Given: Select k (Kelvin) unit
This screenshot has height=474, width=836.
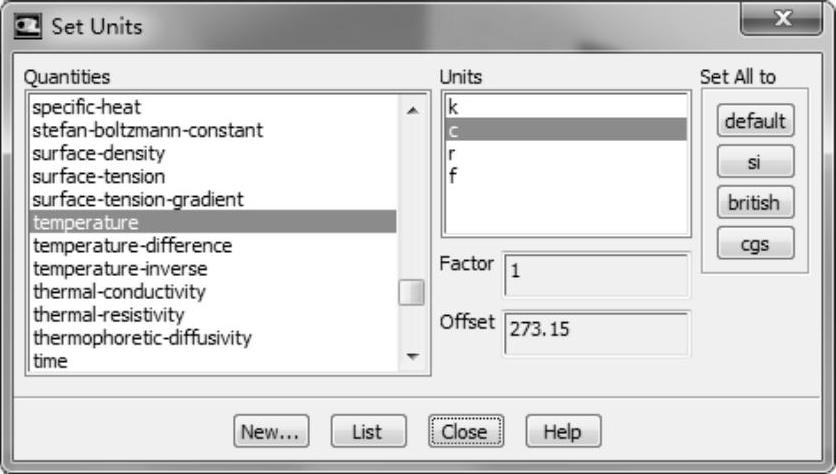Looking at the screenshot, I should (454, 107).
